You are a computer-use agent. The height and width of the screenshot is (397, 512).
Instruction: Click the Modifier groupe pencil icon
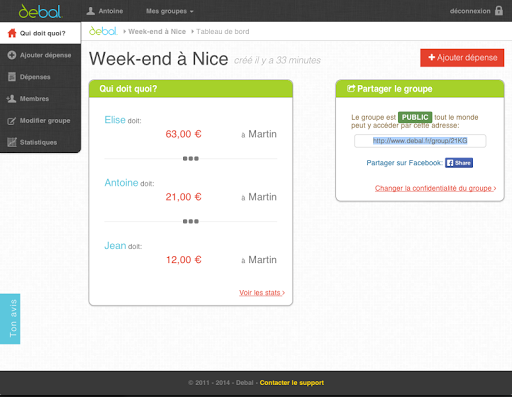pos(12,121)
